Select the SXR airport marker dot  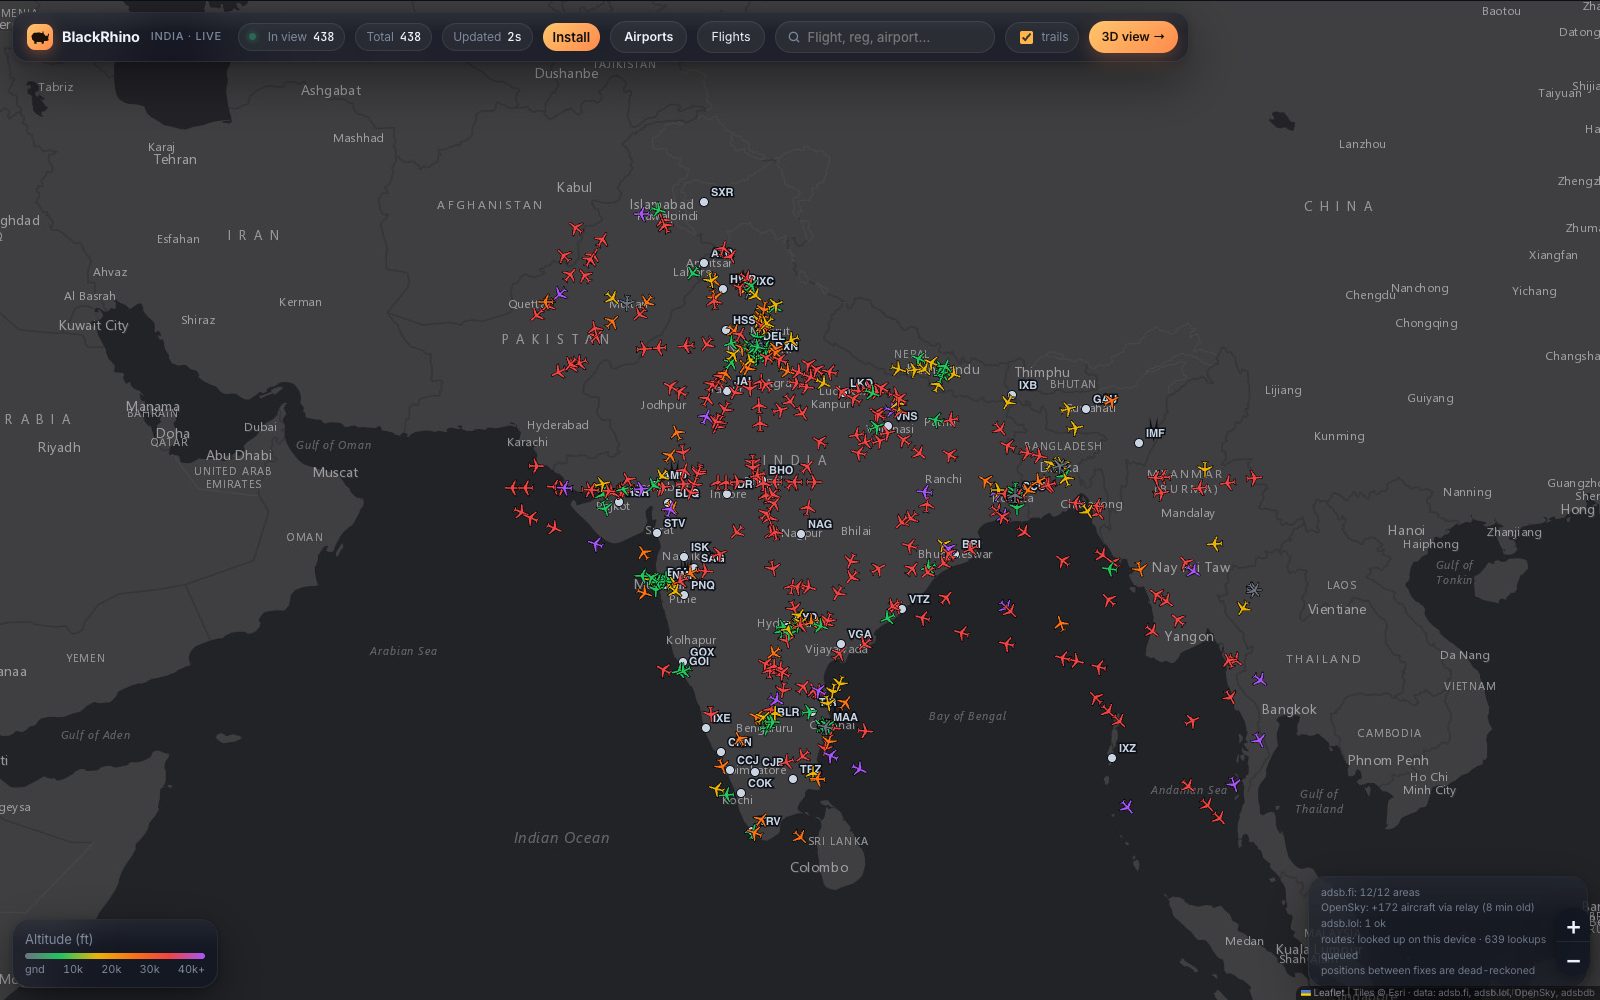(x=704, y=202)
